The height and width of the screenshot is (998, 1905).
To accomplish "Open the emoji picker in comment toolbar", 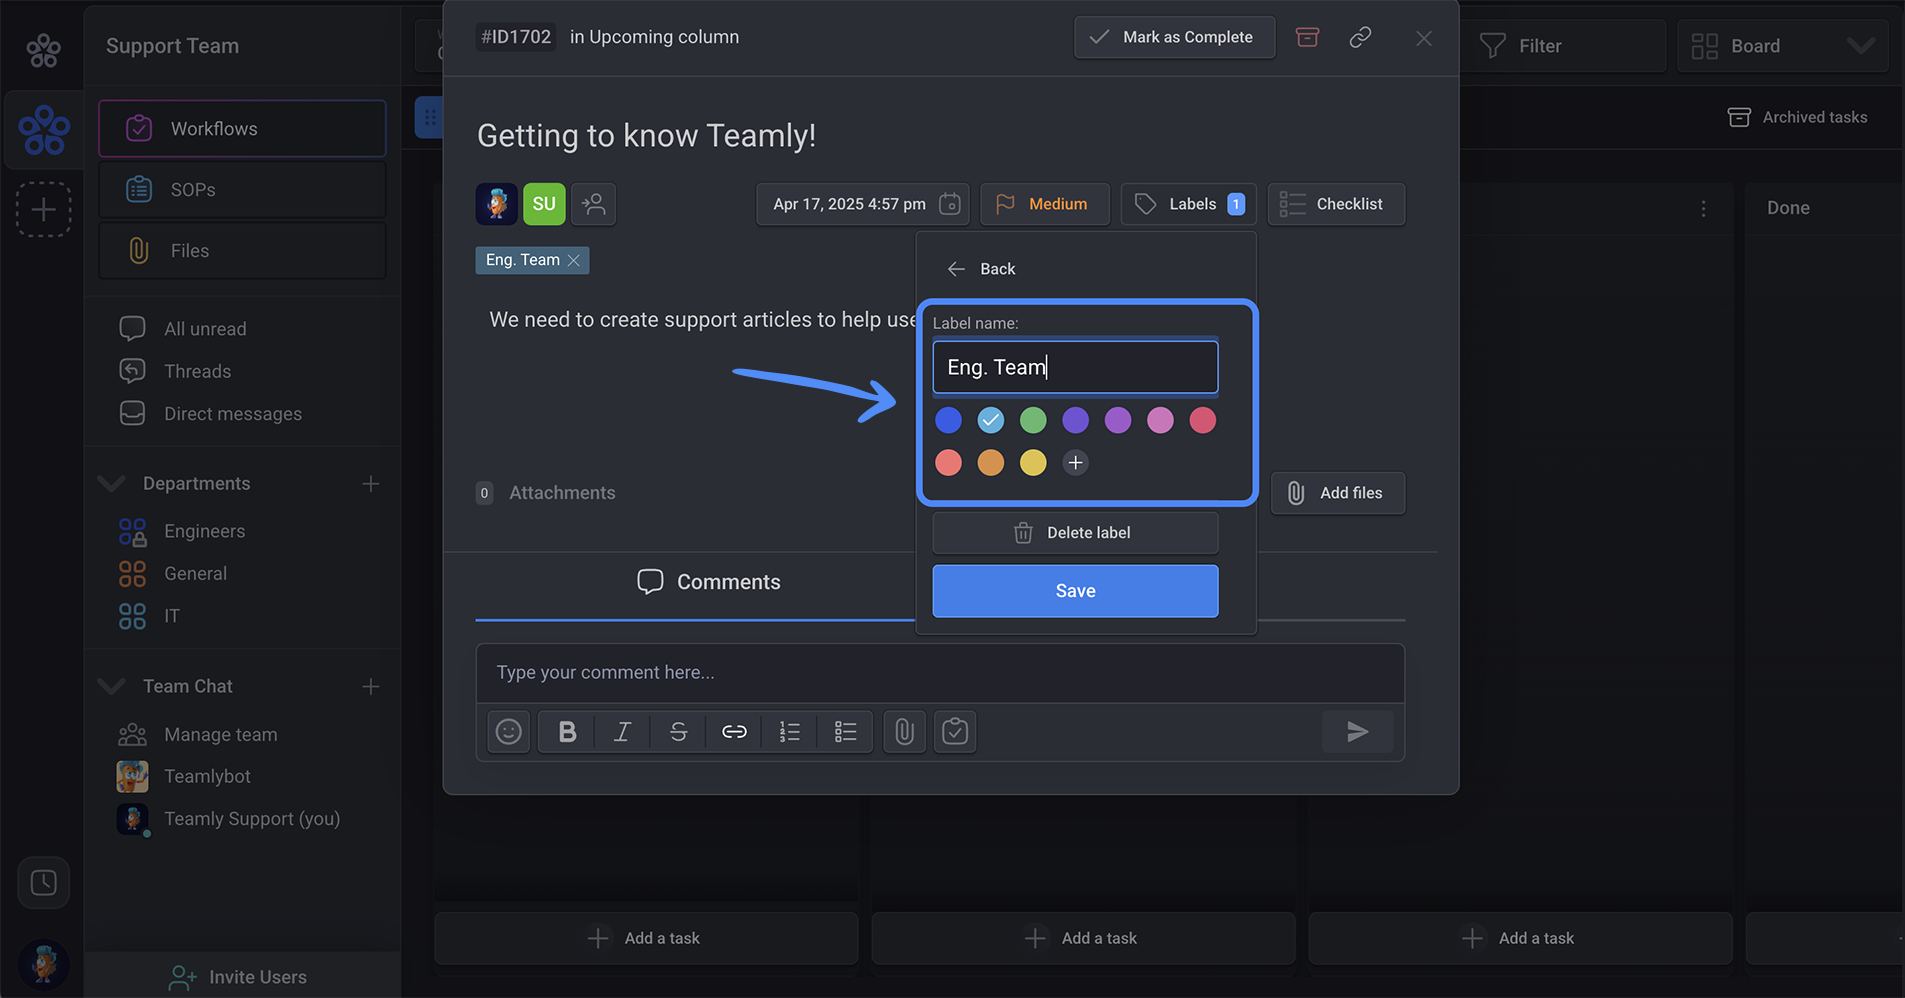I will (509, 732).
